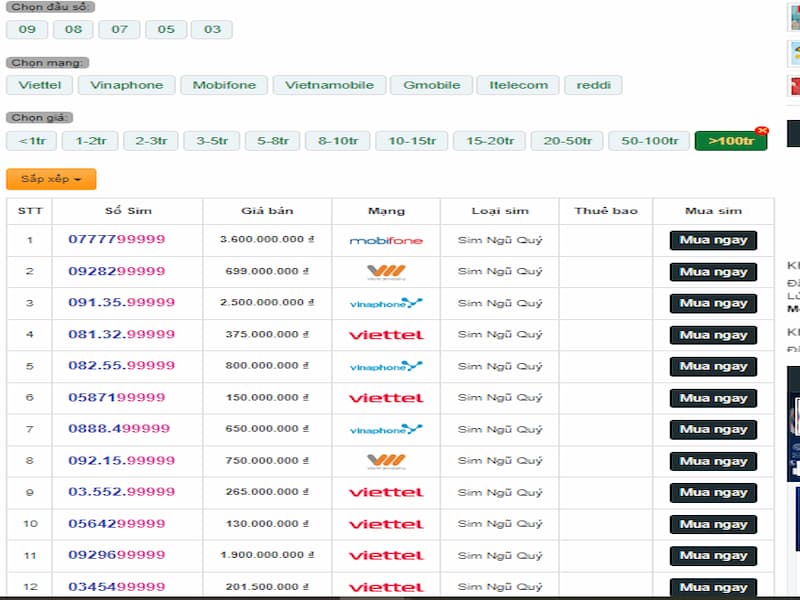Image resolution: width=800 pixels, height=600 pixels.
Task: Click Viettel logo for 0587199999
Action: point(386,398)
